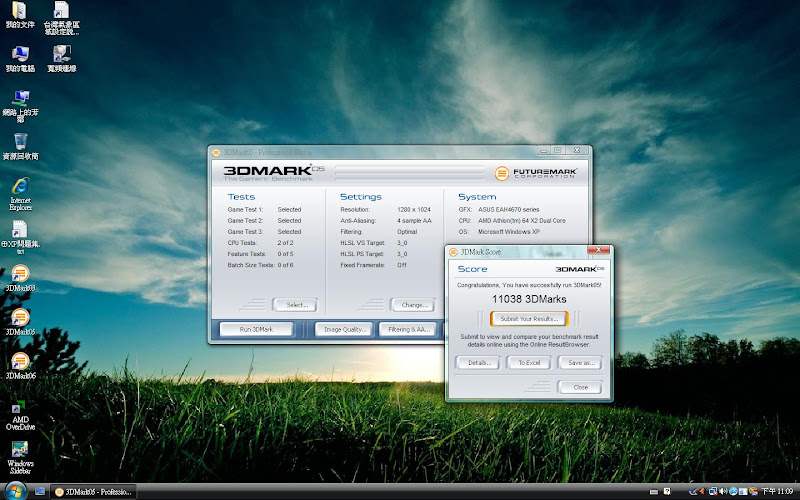Image resolution: width=800 pixels, height=500 pixels.
Task: Open Internet Explorer desktop icon
Action: (x=20, y=194)
